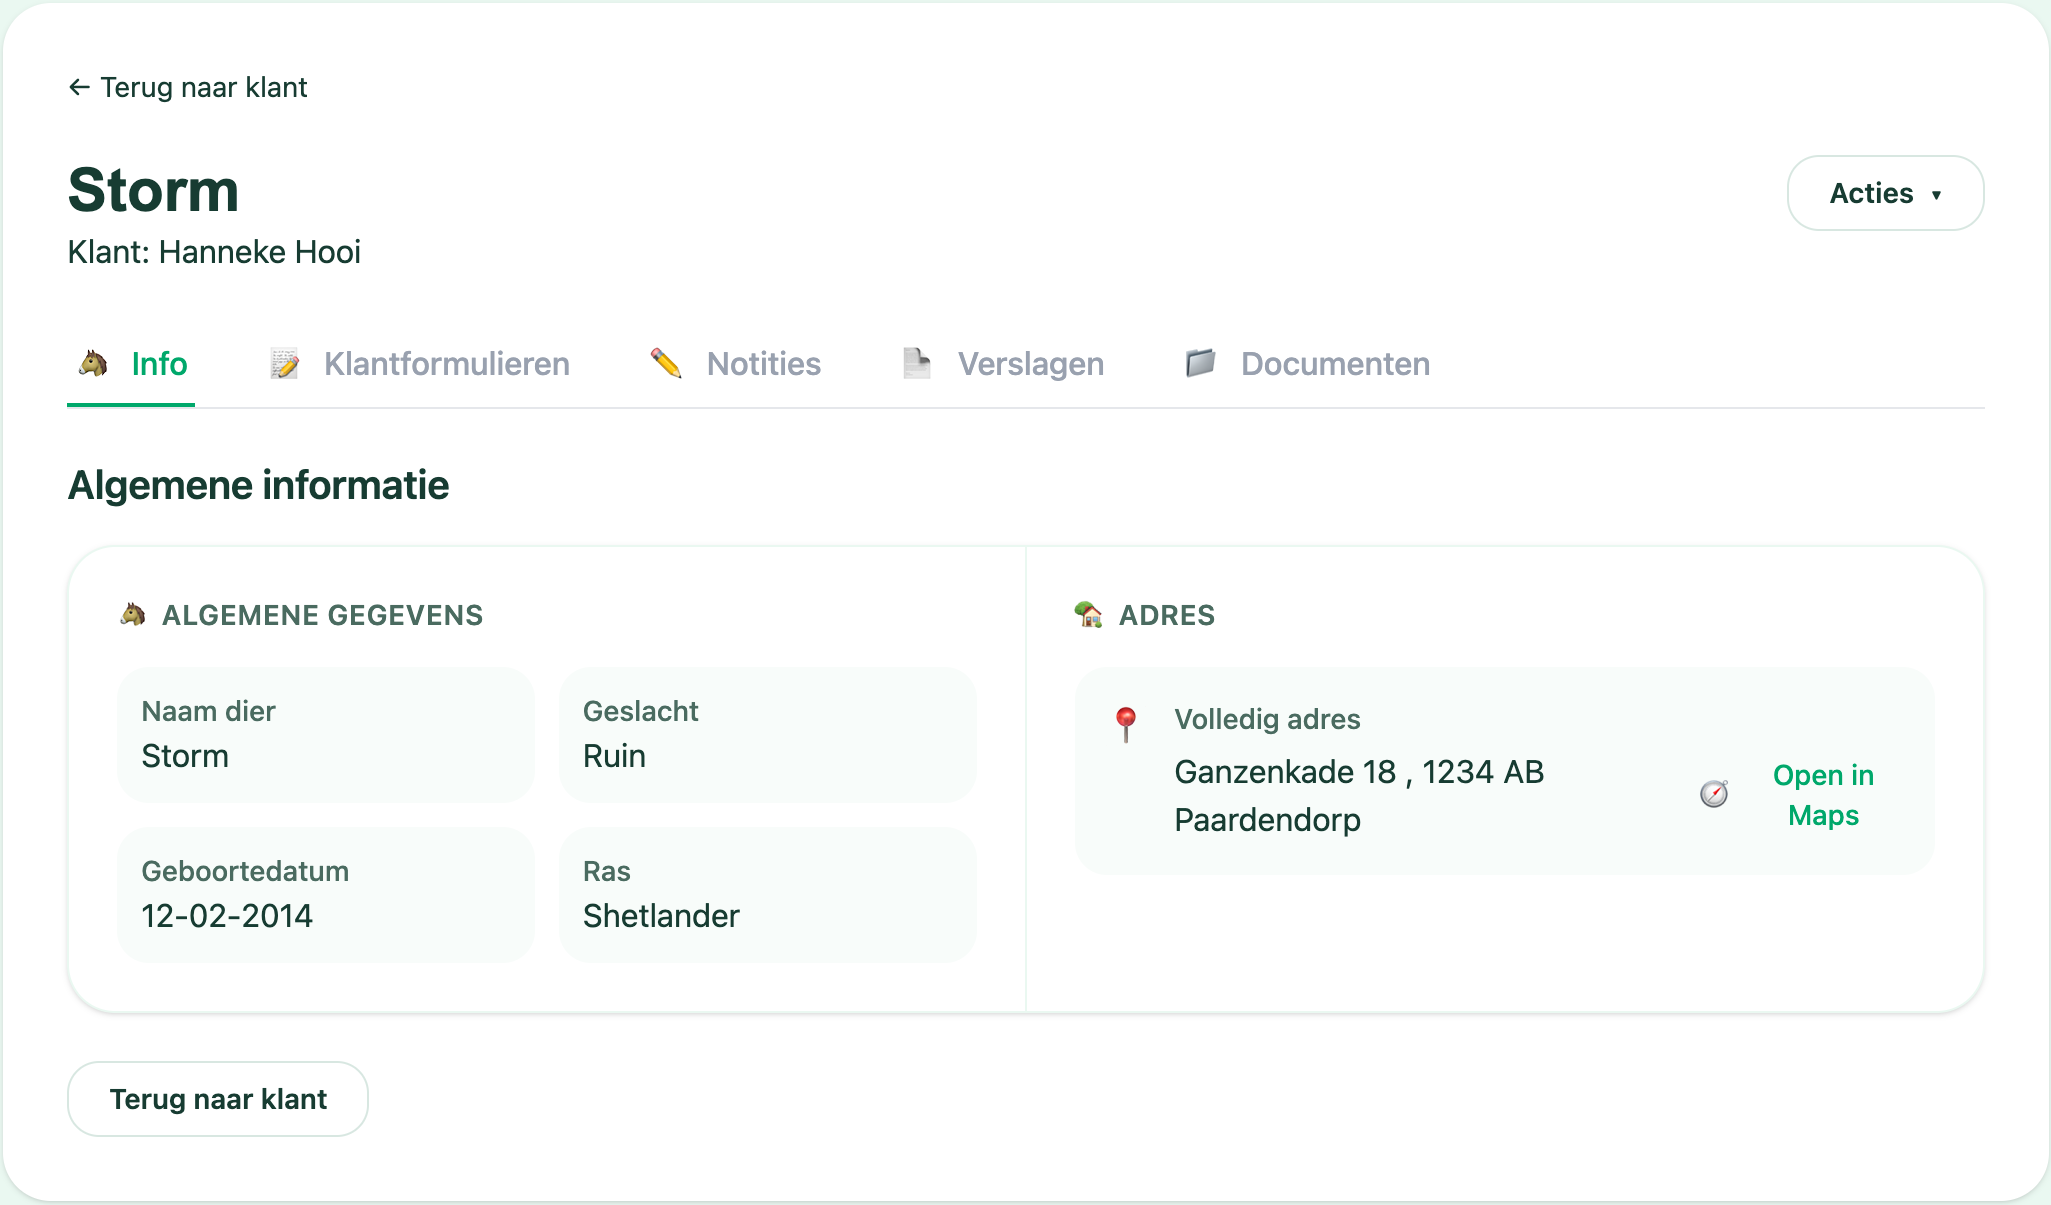Image resolution: width=2051 pixels, height=1205 pixels.
Task: Show the Documenten tab
Action: point(1307,364)
